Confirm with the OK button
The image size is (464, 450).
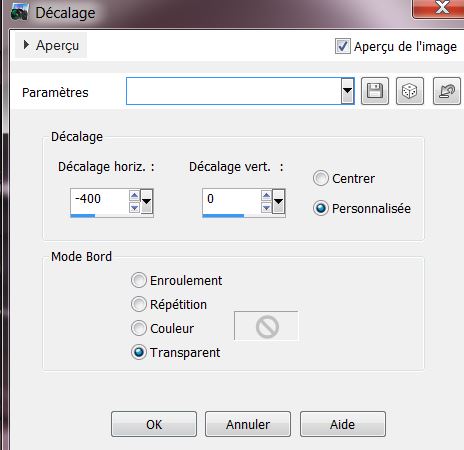154,424
